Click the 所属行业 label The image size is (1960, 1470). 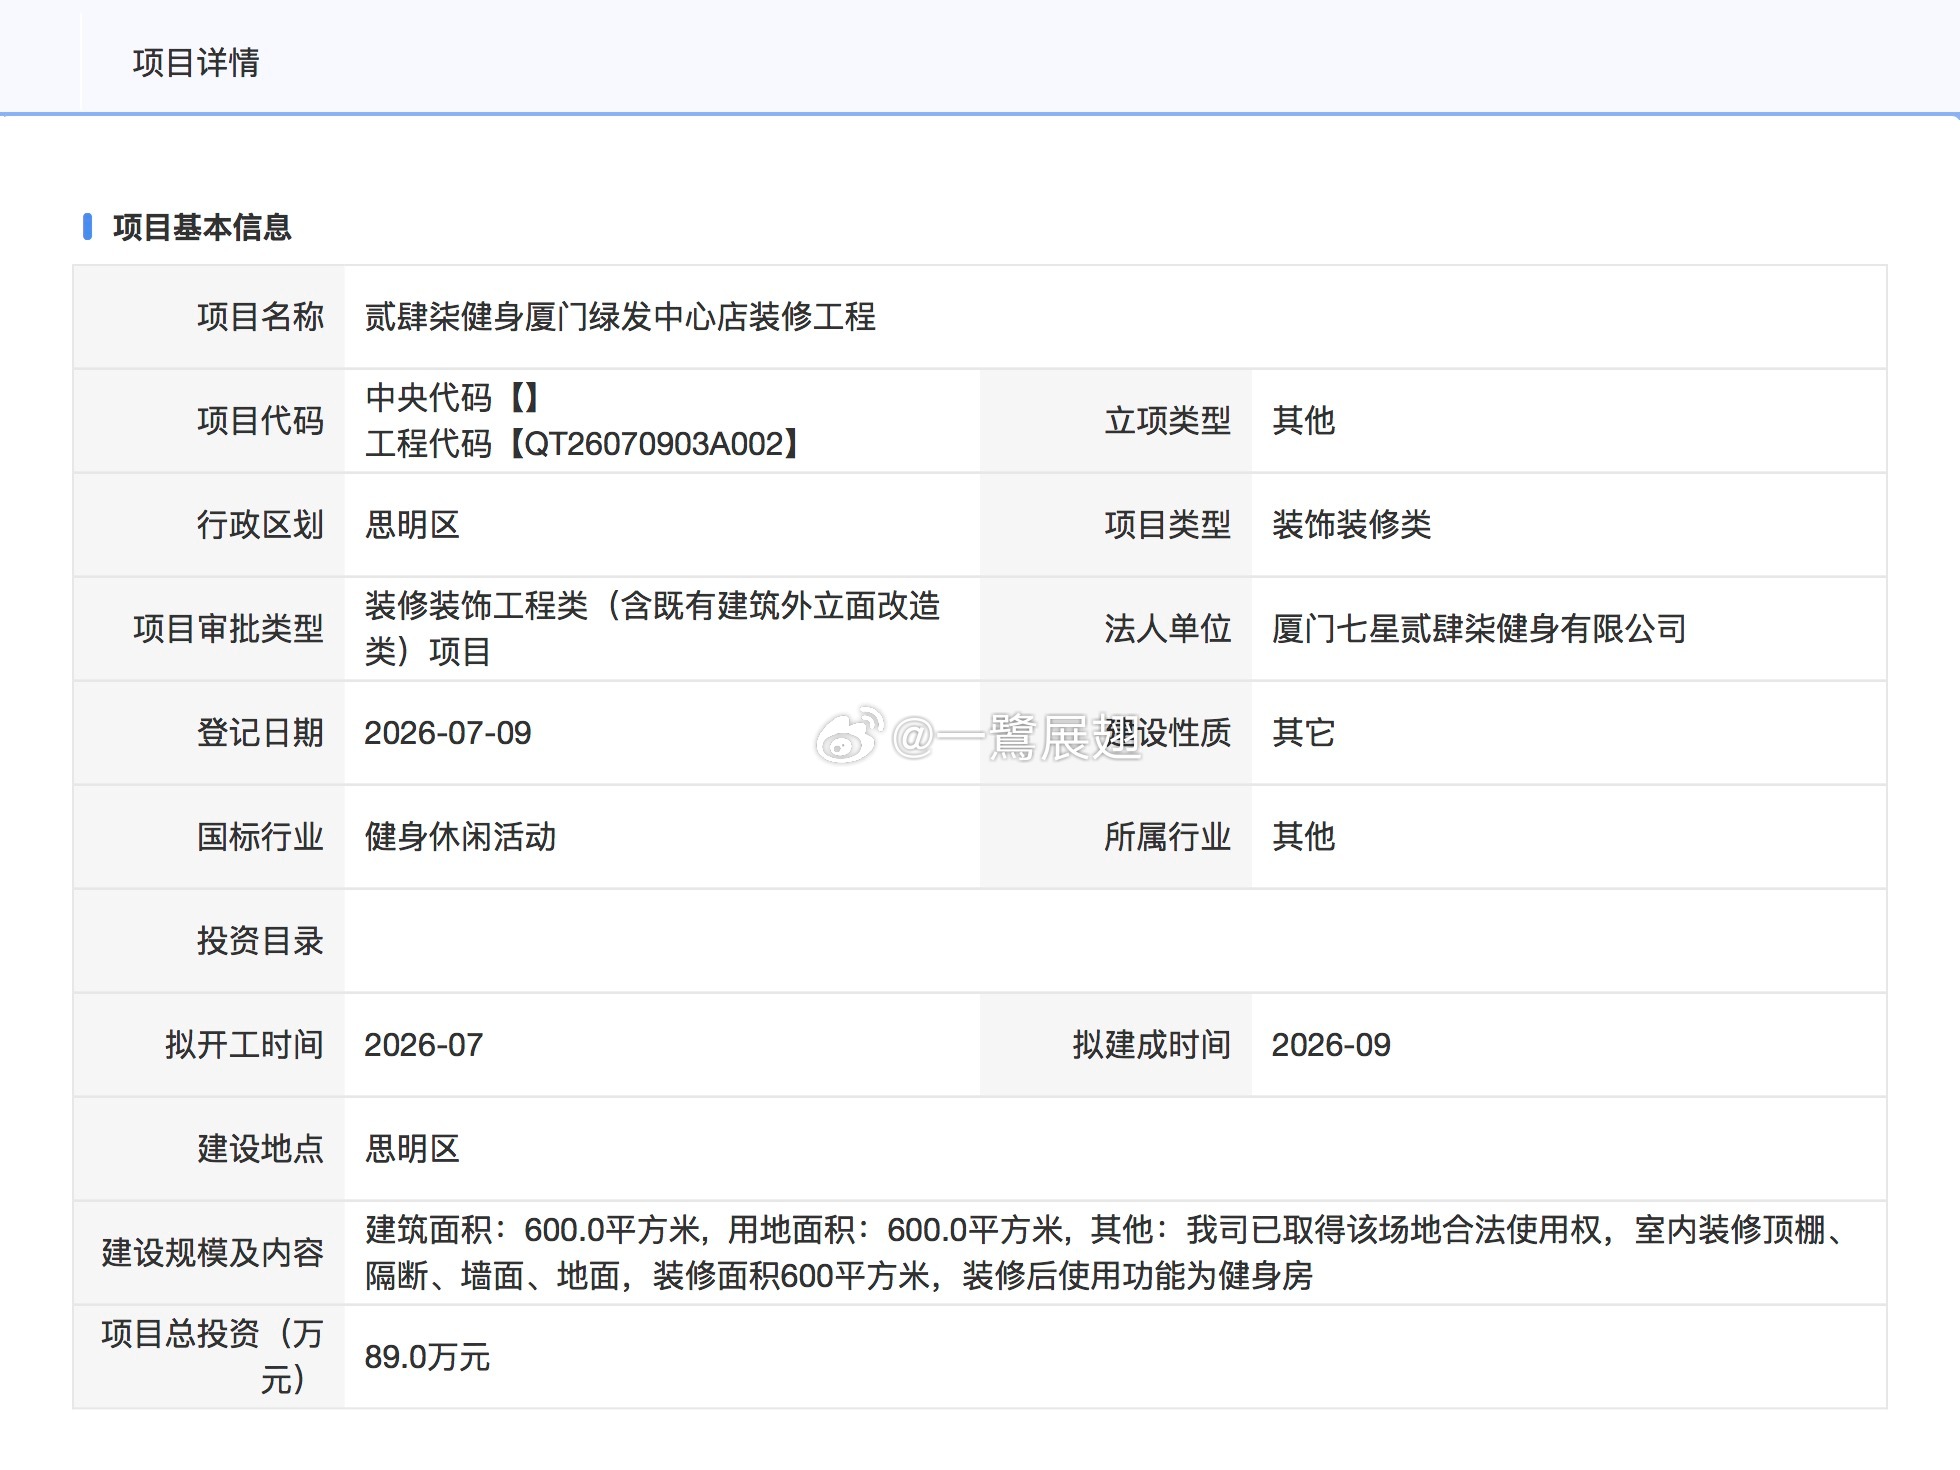(1167, 837)
